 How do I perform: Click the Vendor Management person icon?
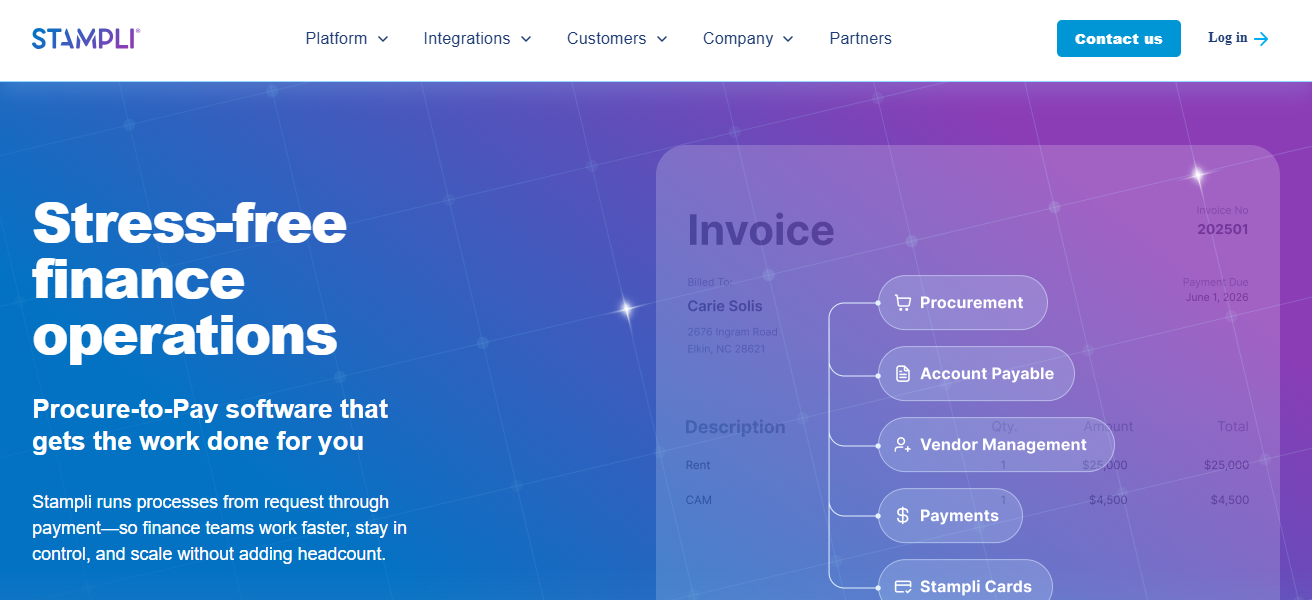pyautogui.click(x=903, y=445)
